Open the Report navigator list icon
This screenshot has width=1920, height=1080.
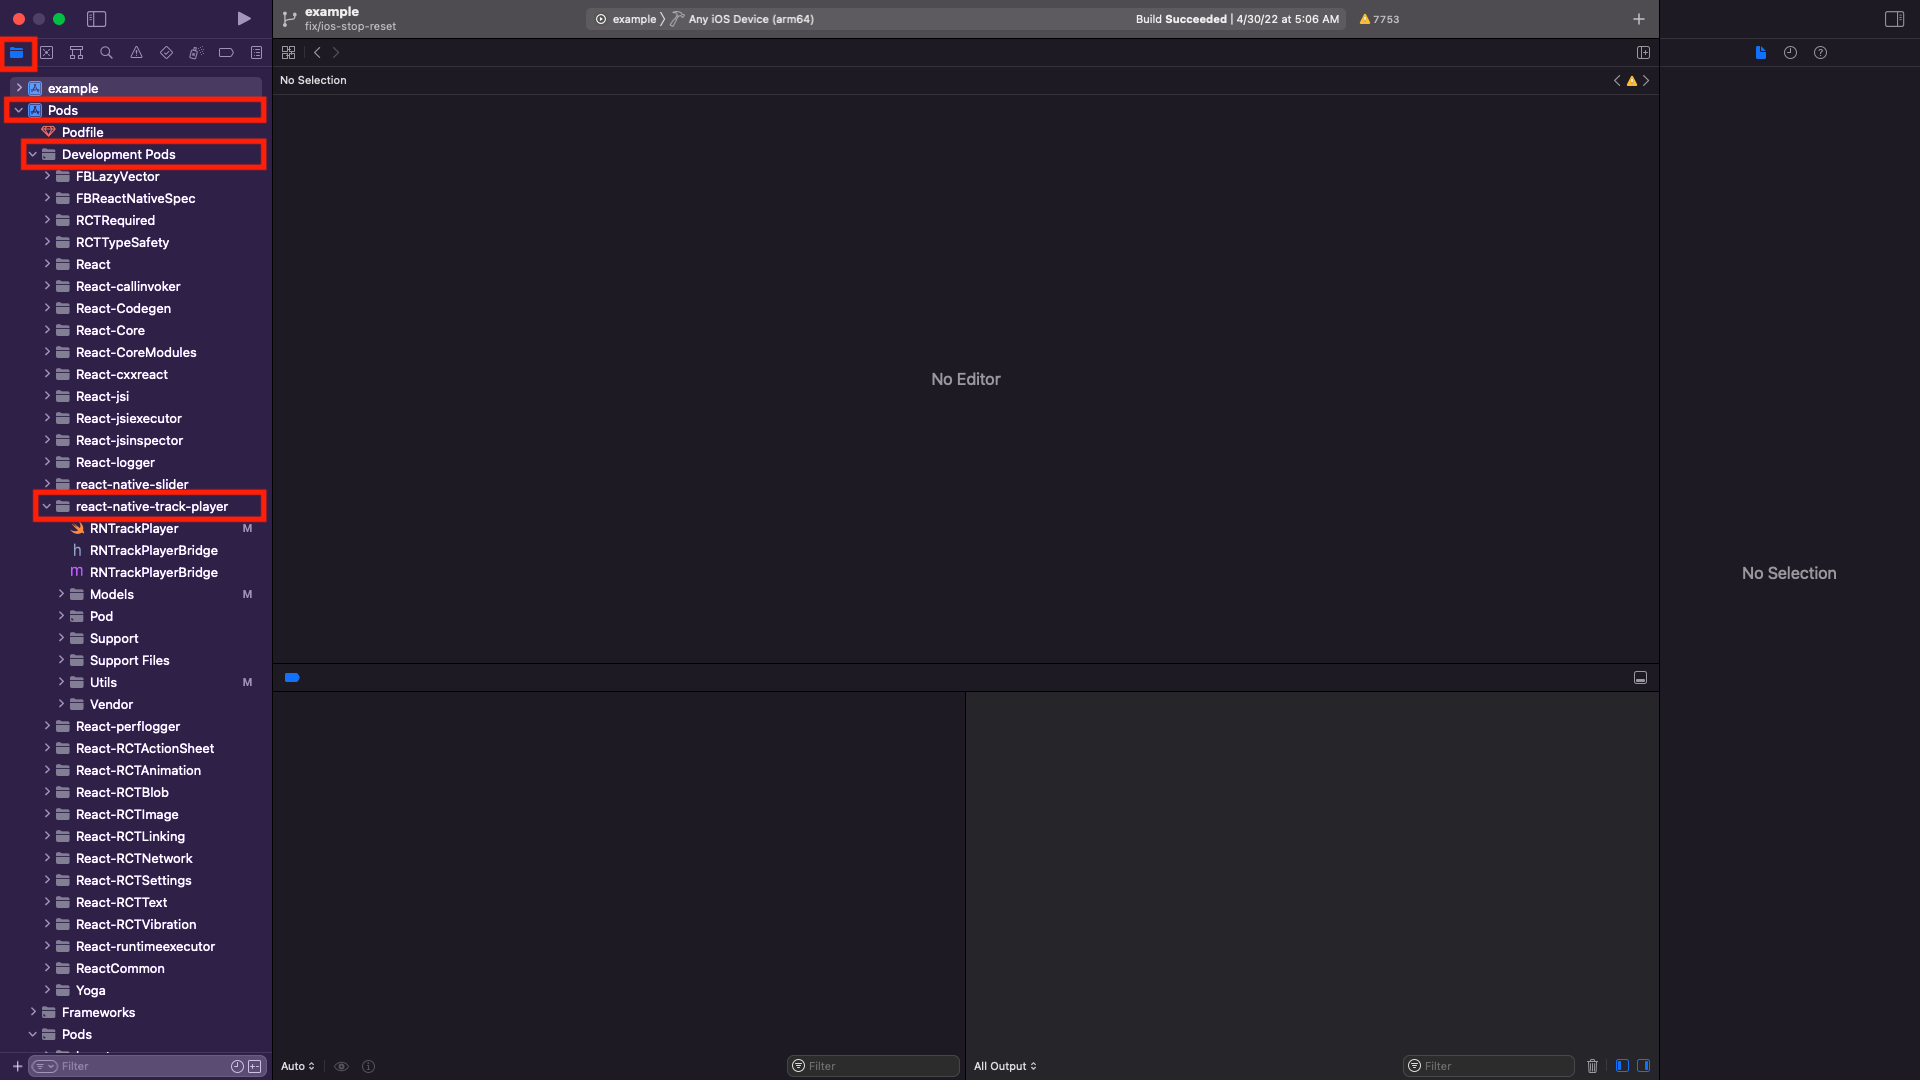256,52
